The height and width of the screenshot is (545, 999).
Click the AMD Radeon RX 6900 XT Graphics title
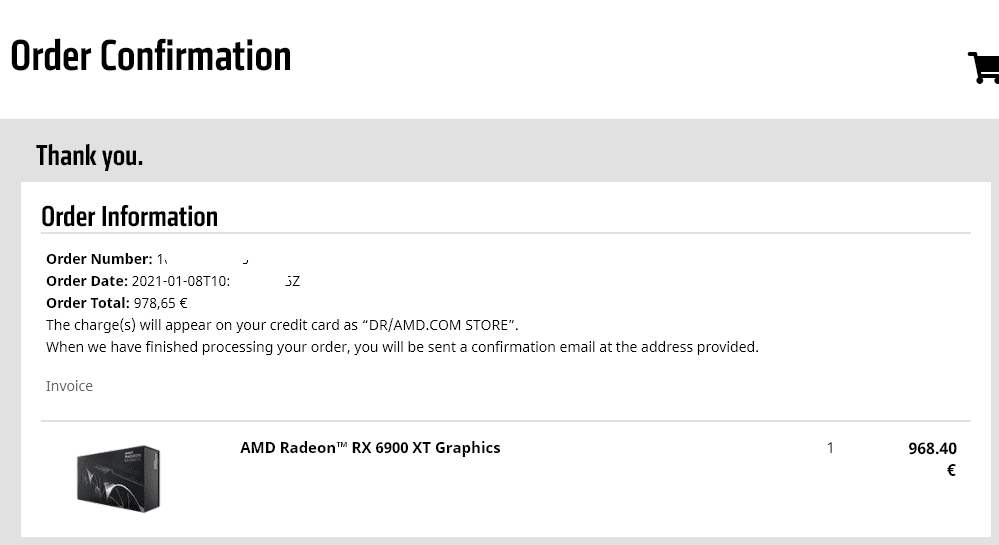370,448
